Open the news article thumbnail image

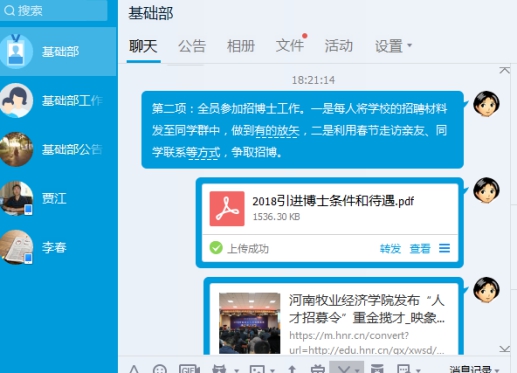[x=250, y=323]
